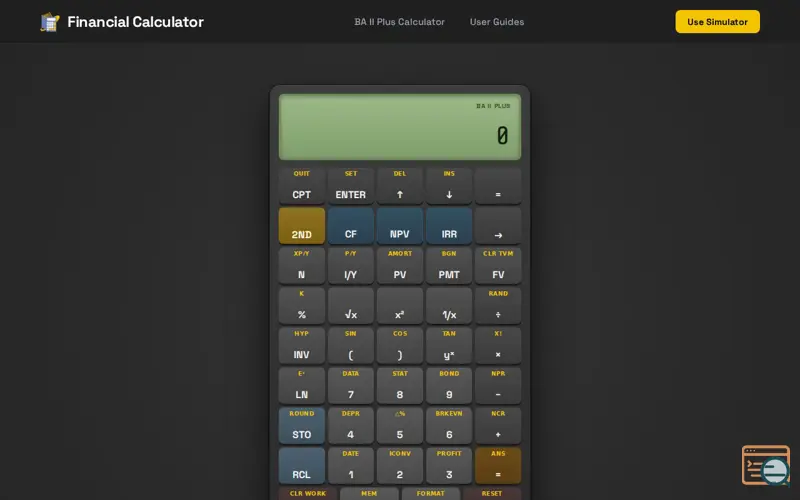The height and width of the screenshot is (500, 800).
Task: Tap the percent key
Action: coord(302,306)
